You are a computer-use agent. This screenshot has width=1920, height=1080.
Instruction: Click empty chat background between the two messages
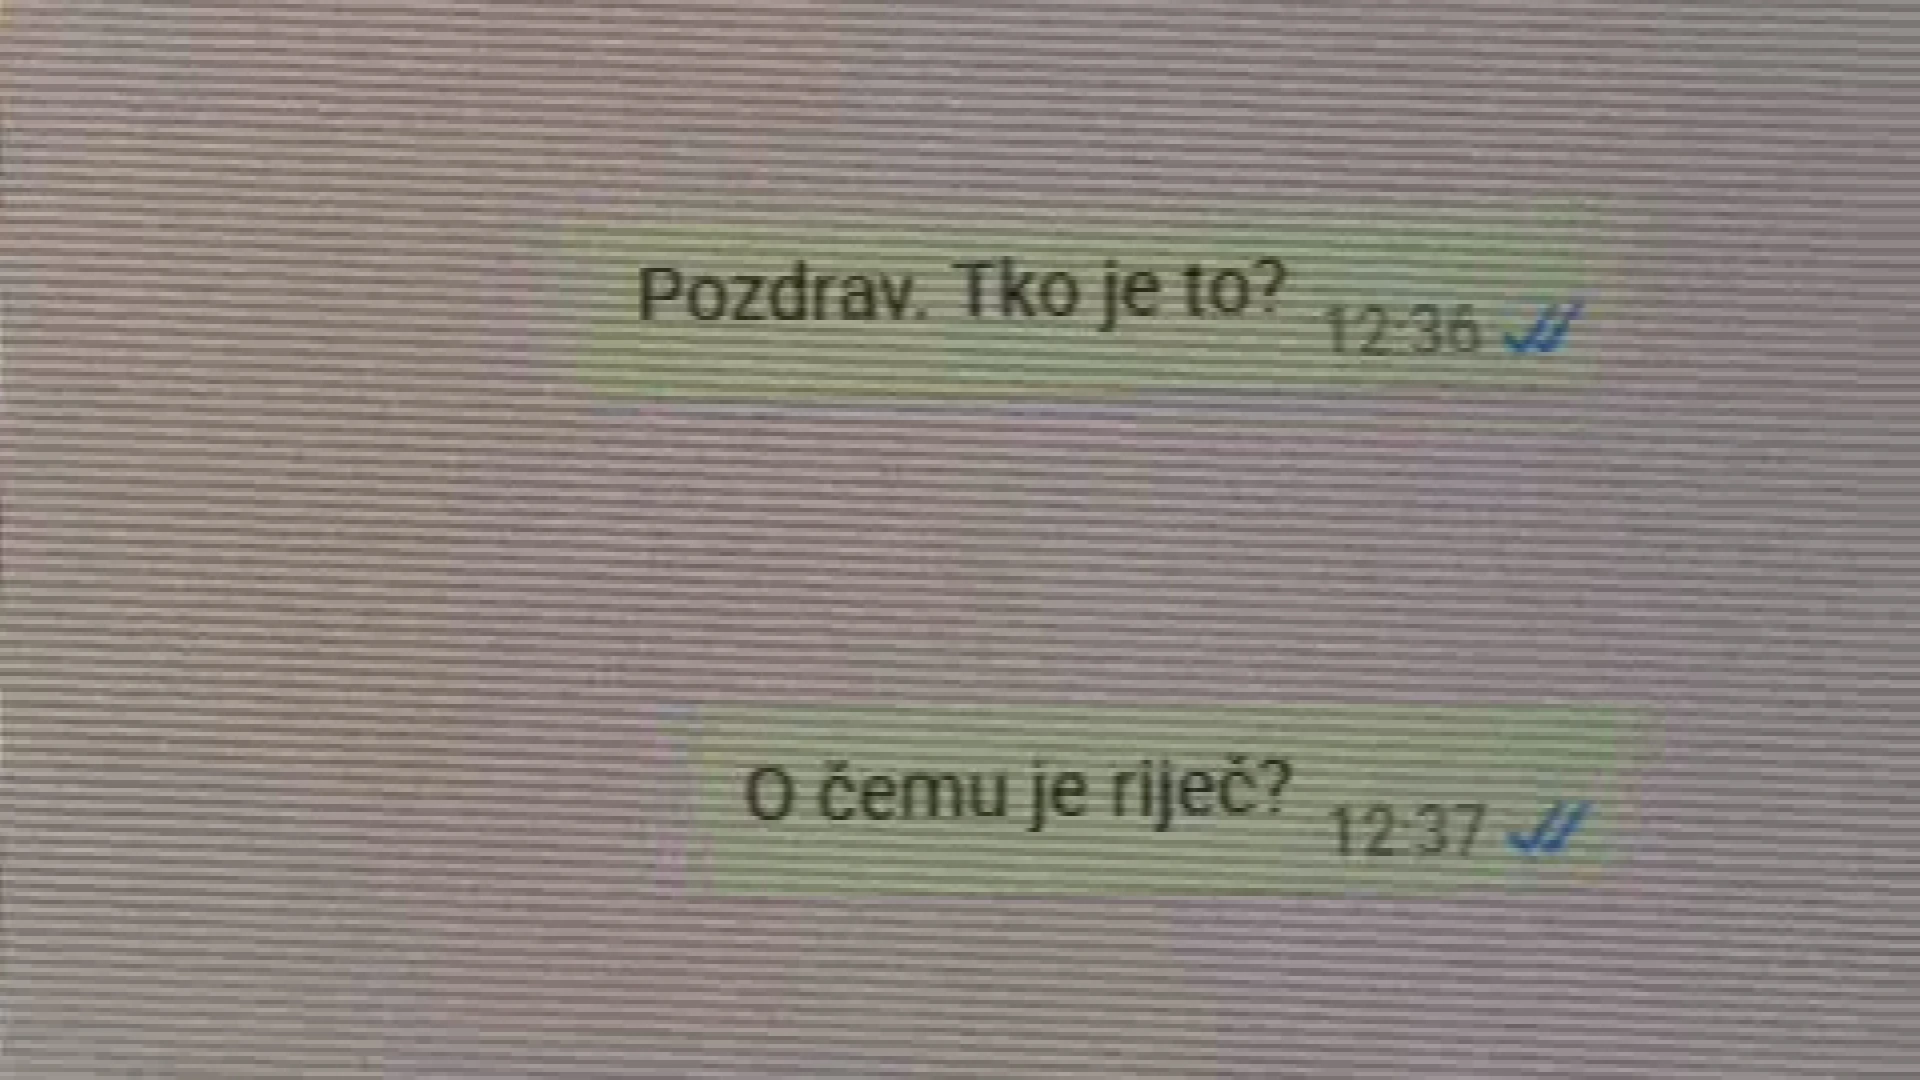[x=1100, y=550]
